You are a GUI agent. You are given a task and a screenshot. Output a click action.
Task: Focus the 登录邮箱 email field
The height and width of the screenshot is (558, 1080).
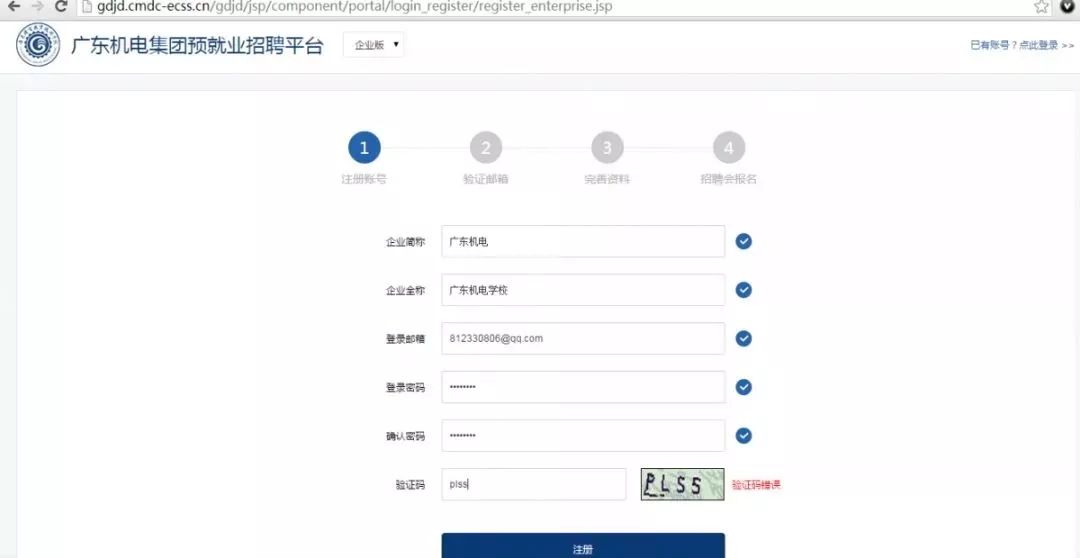point(583,338)
